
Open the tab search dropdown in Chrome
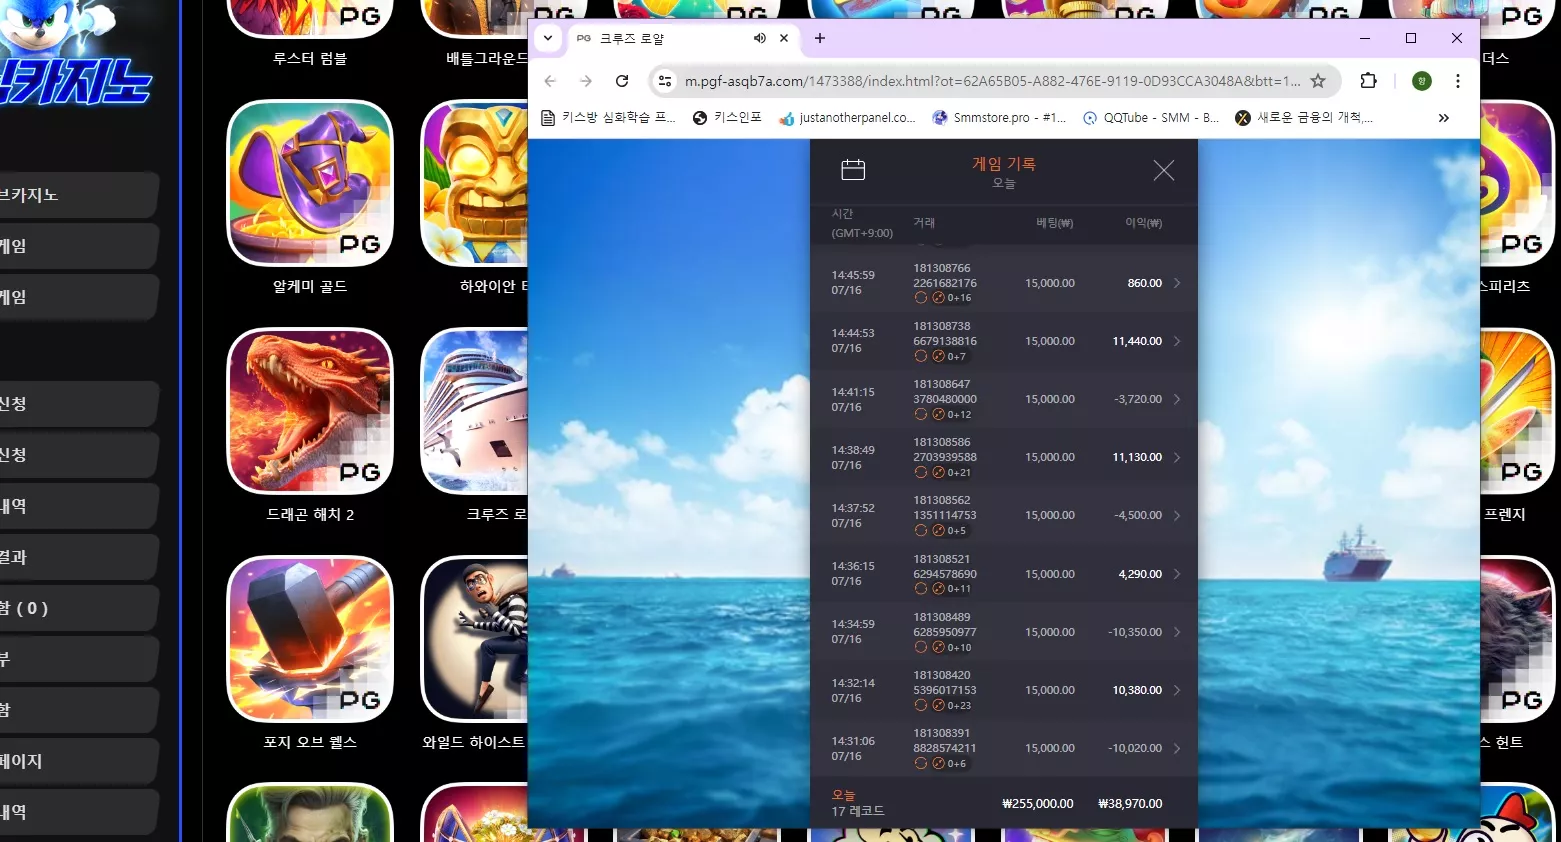tap(548, 38)
